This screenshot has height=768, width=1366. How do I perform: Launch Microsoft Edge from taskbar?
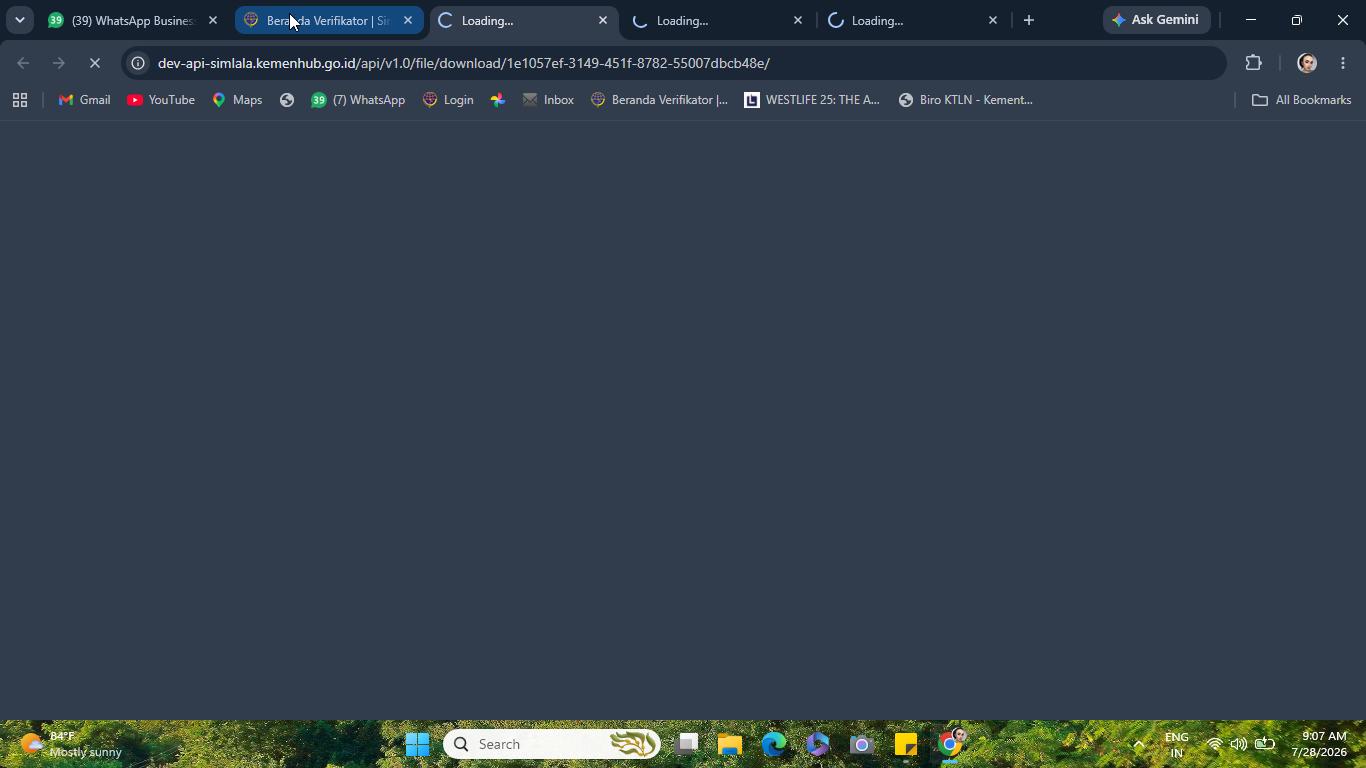pyautogui.click(x=774, y=744)
